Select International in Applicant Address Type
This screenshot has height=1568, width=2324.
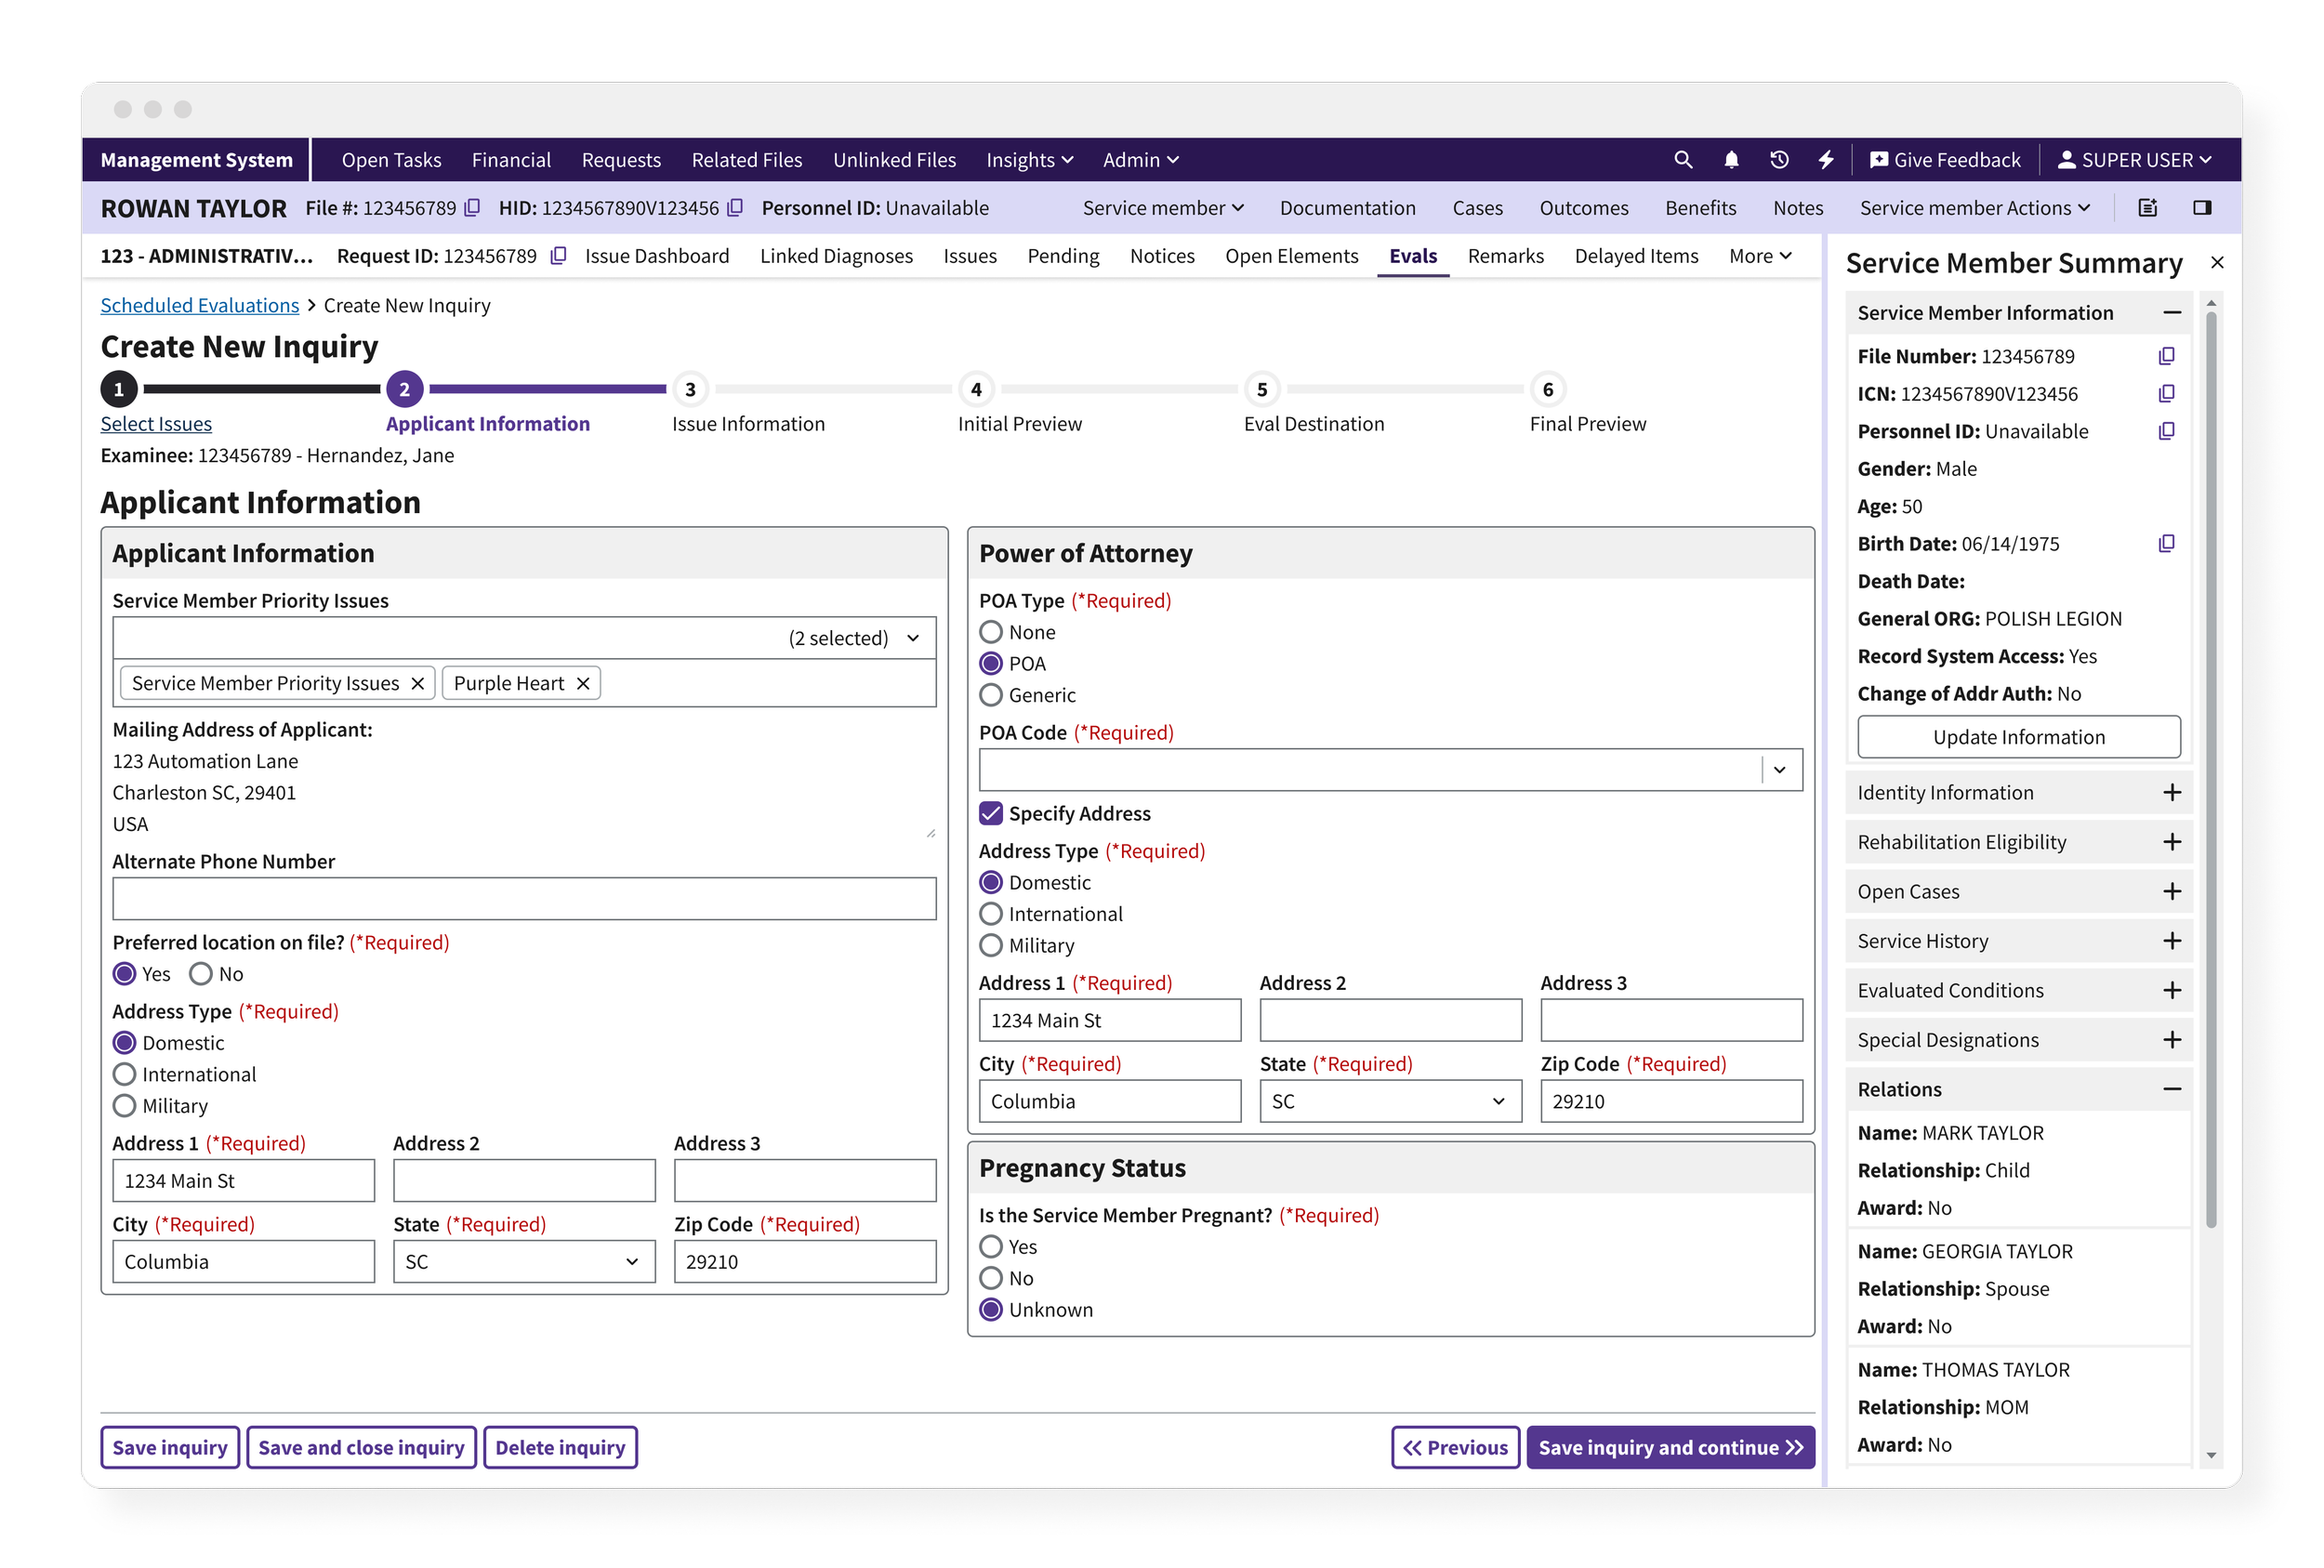point(124,1075)
